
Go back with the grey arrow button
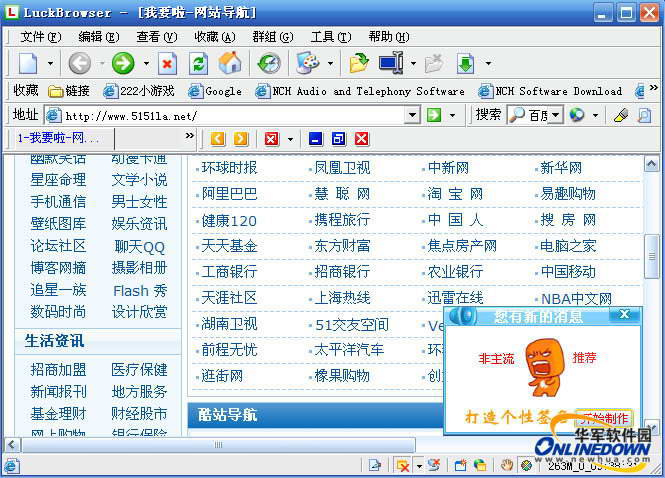point(80,64)
